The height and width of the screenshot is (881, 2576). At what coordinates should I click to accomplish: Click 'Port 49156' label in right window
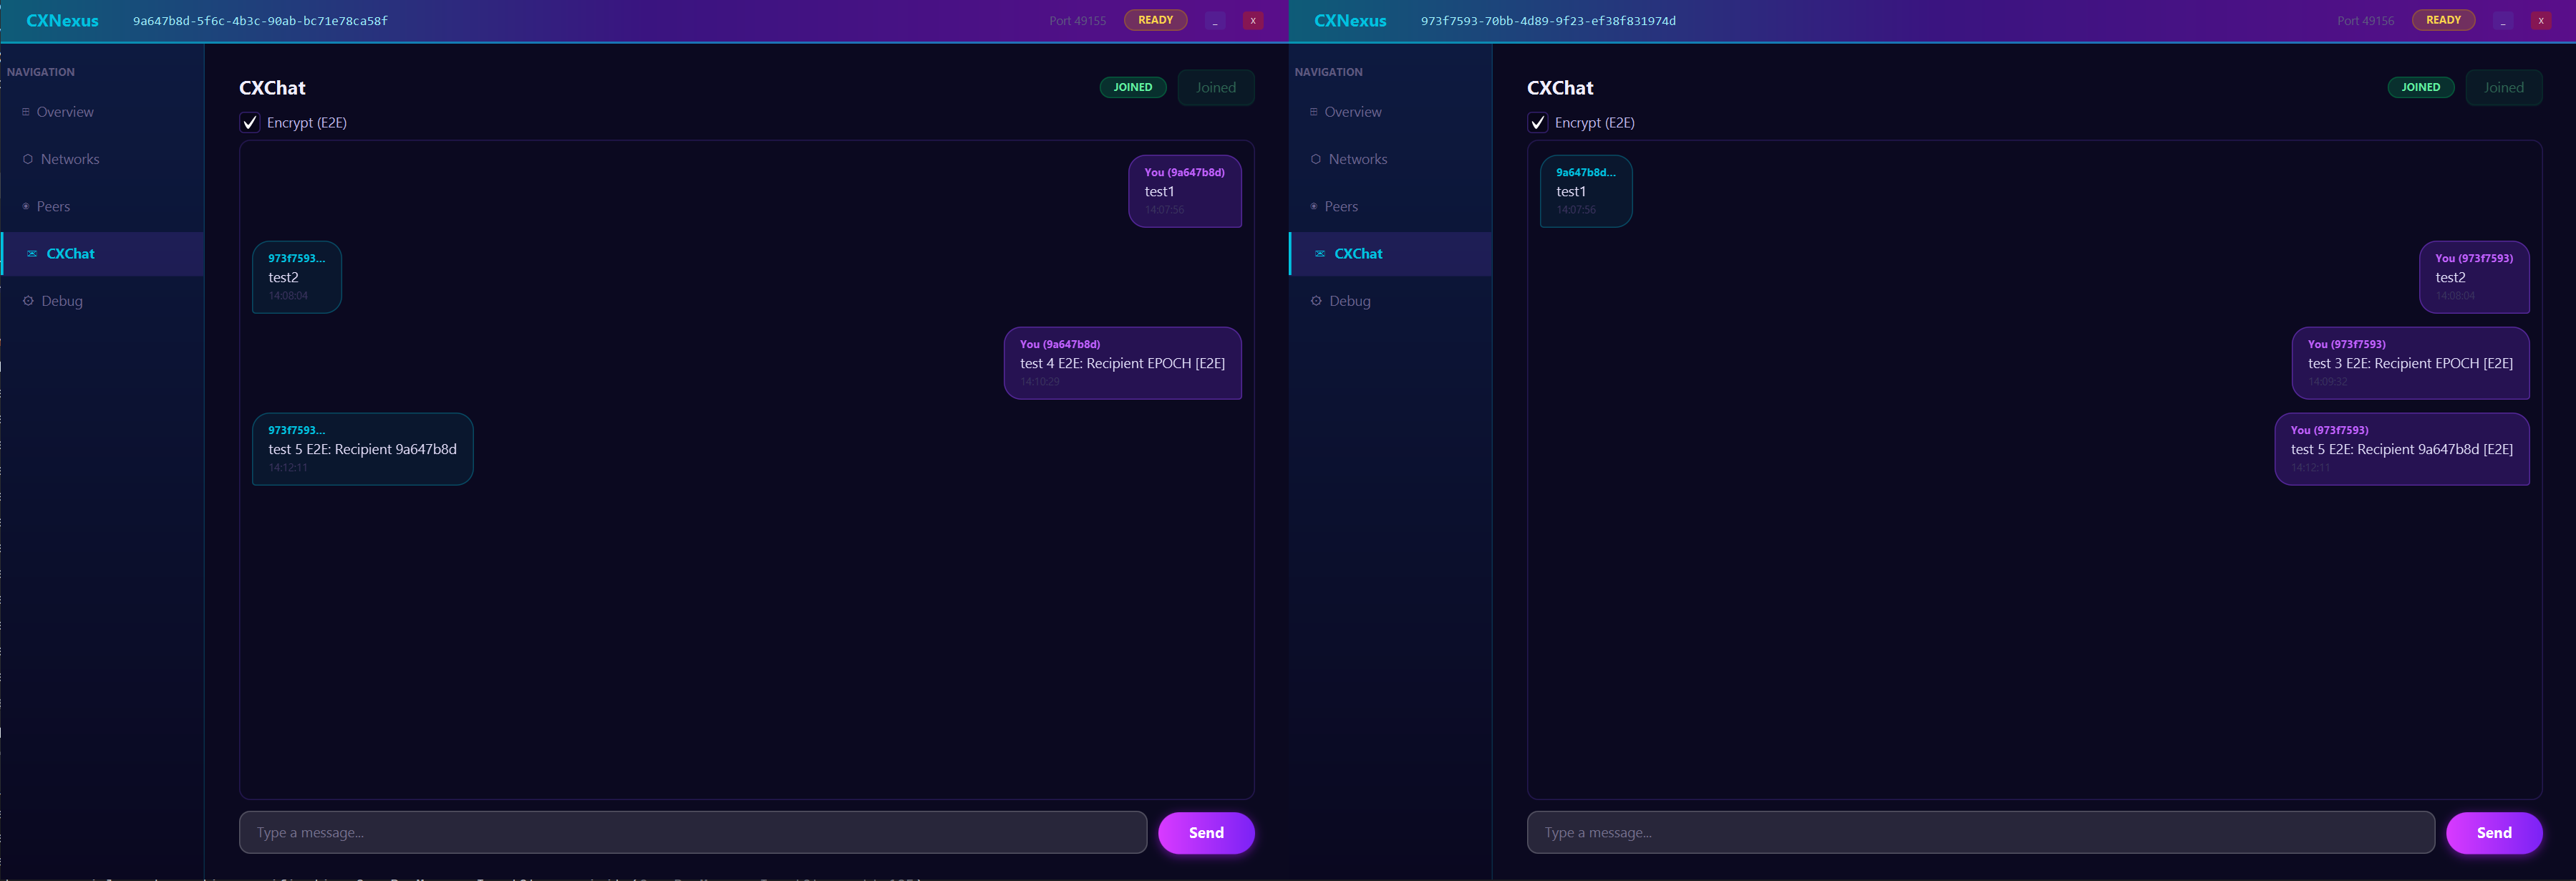2366,21
